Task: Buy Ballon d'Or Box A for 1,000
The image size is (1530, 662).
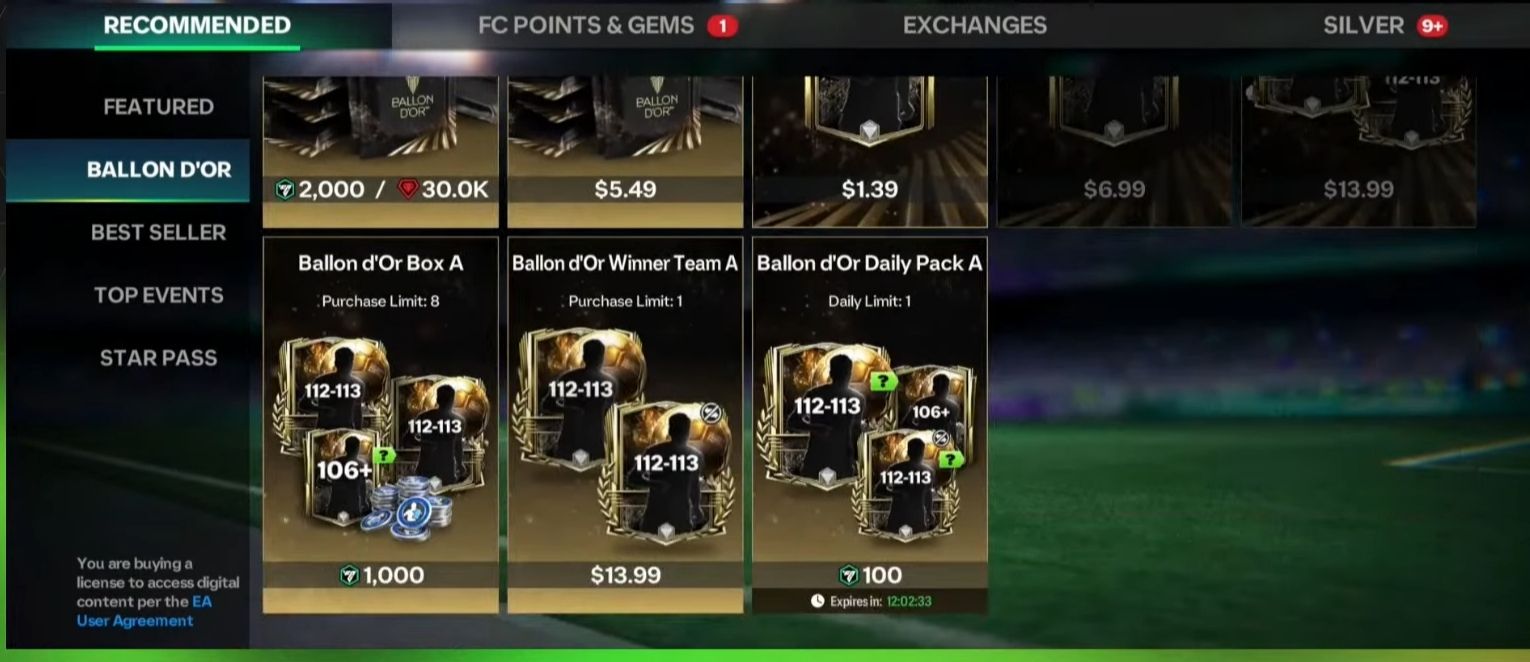Action: tap(381, 575)
